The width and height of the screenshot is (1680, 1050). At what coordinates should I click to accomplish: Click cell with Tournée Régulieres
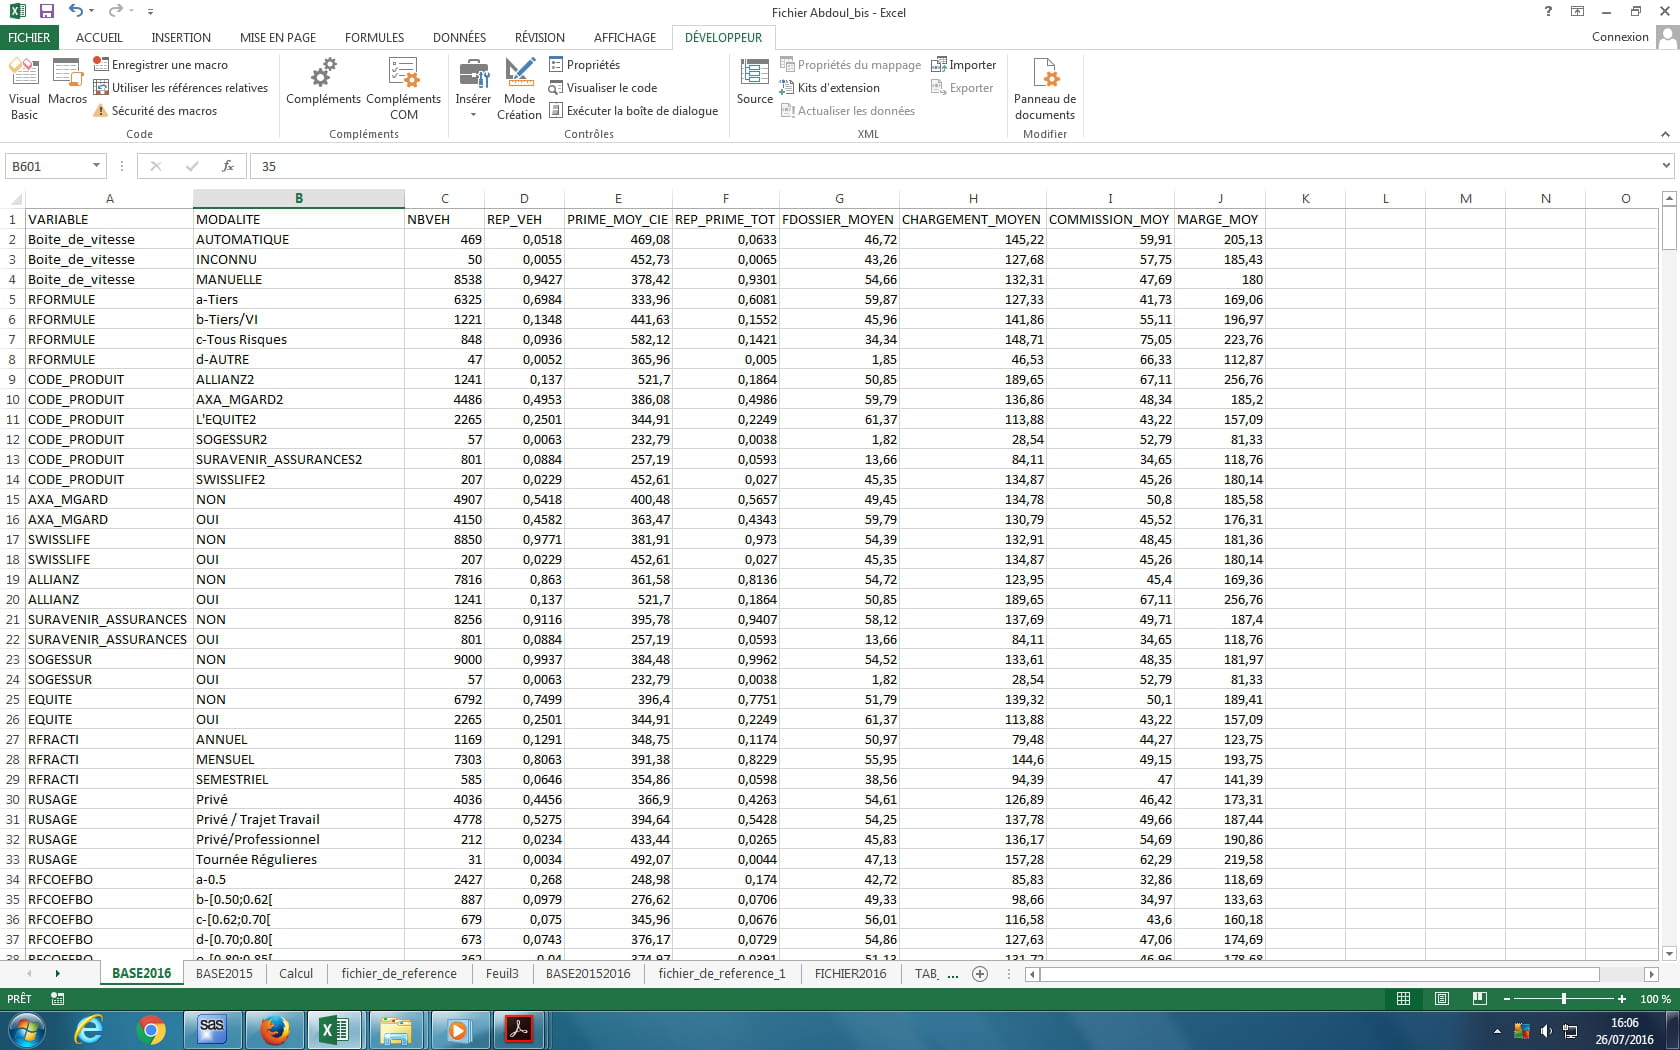(x=298, y=859)
